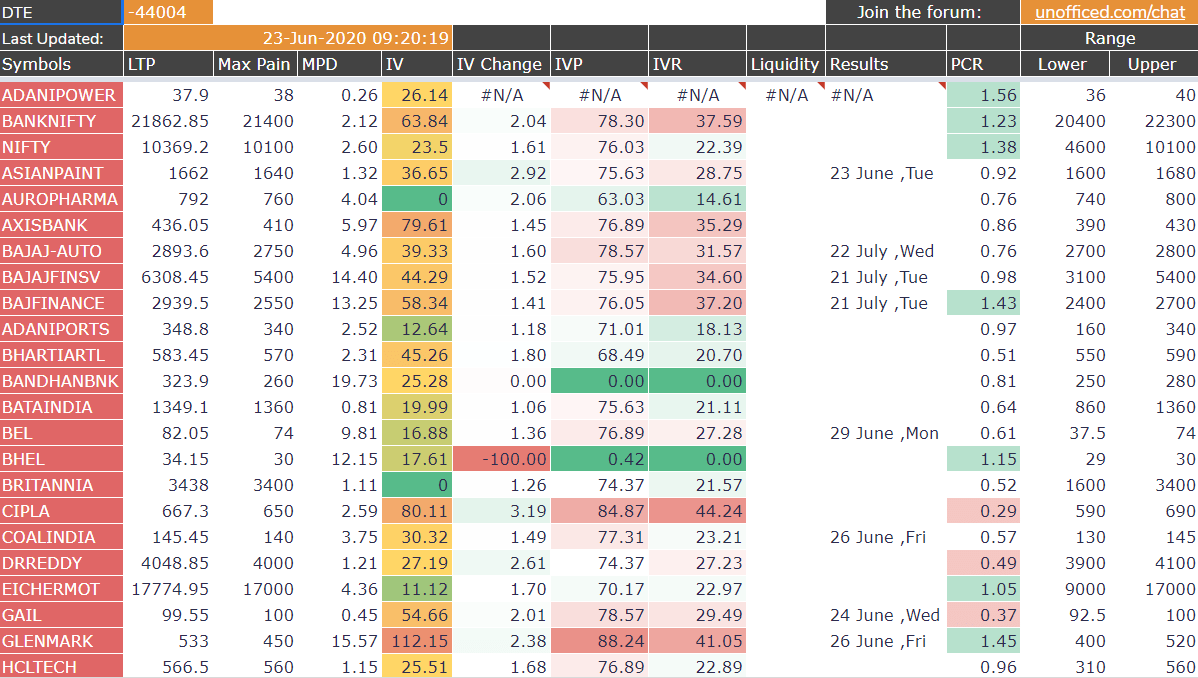
Task: Select the green zero IV cell for AUROPHARMA
Action: [416, 199]
